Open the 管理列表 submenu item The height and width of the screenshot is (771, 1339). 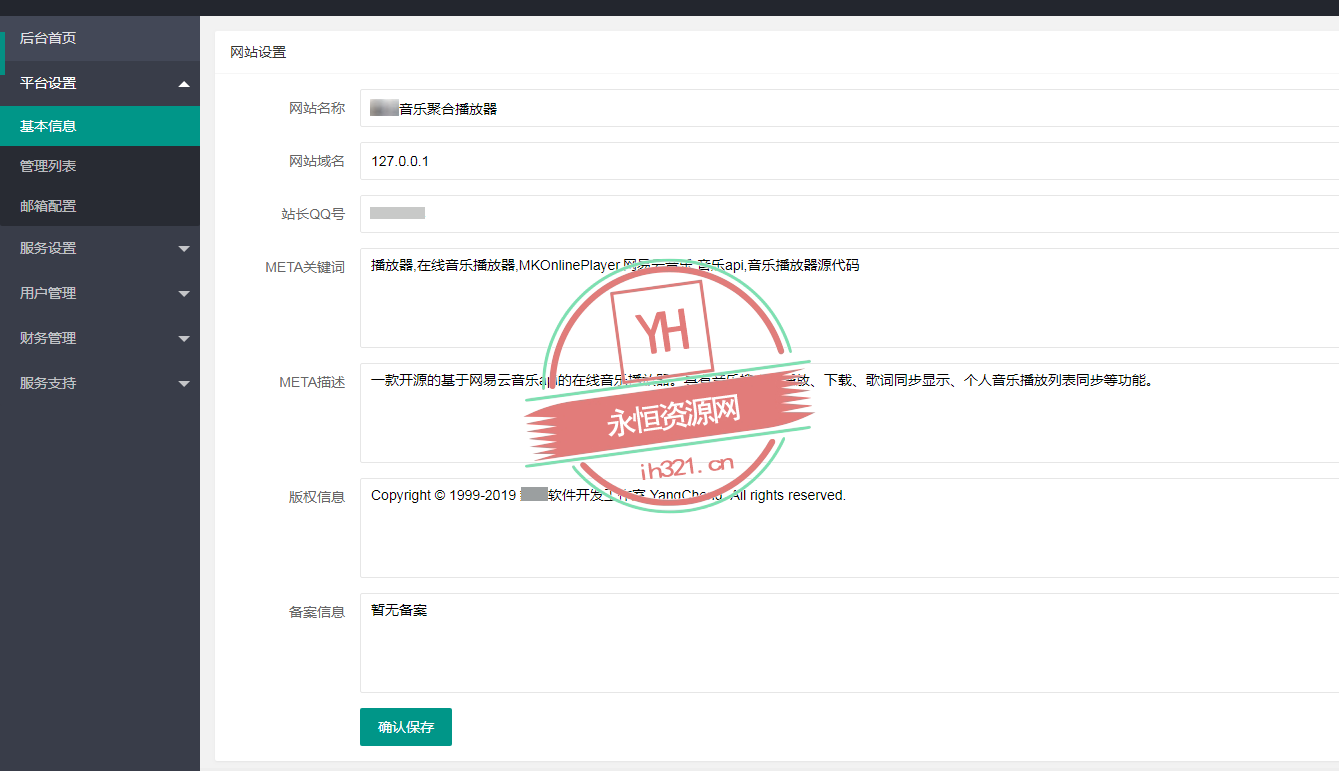(48, 166)
